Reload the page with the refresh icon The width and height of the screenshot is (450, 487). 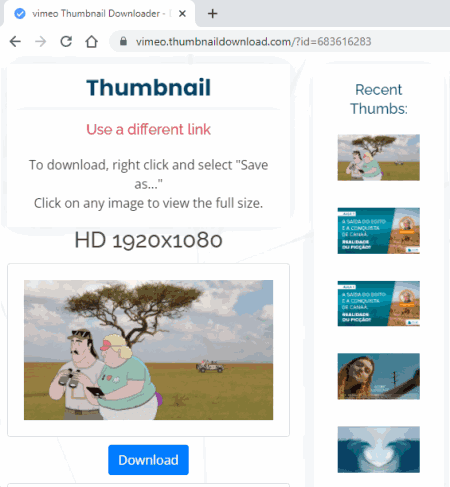coord(66,41)
